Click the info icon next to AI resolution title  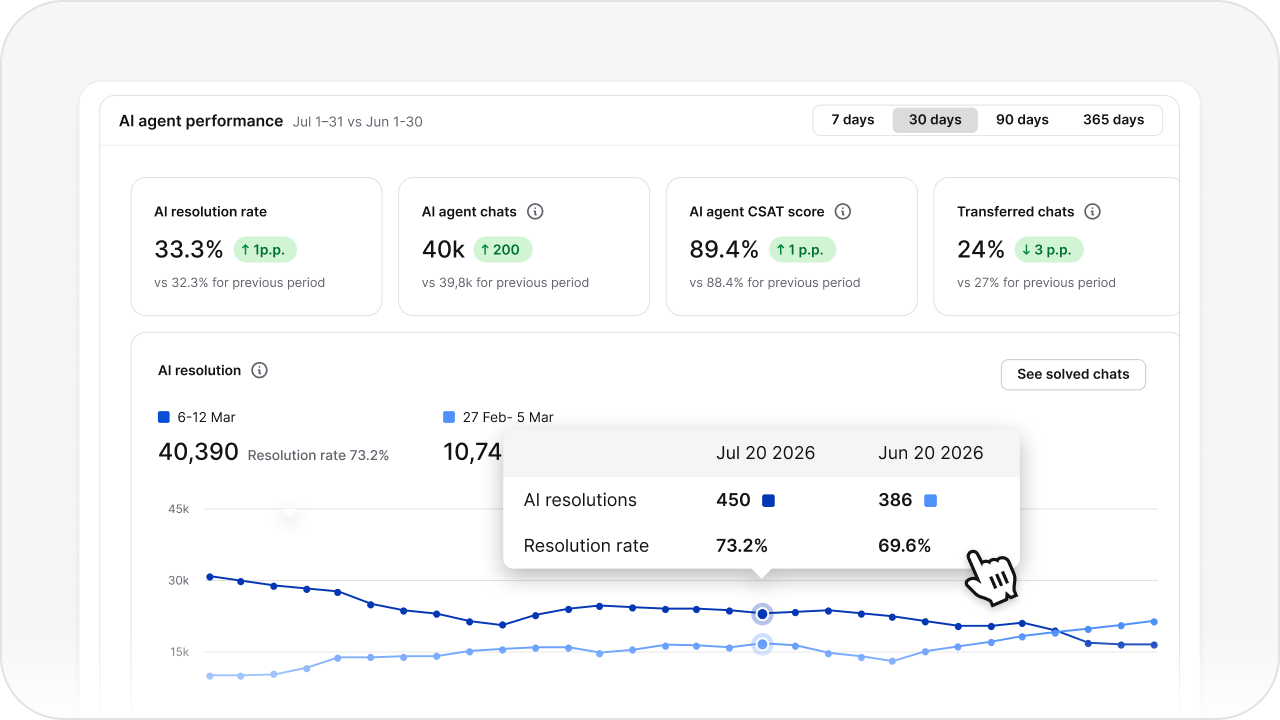click(259, 370)
